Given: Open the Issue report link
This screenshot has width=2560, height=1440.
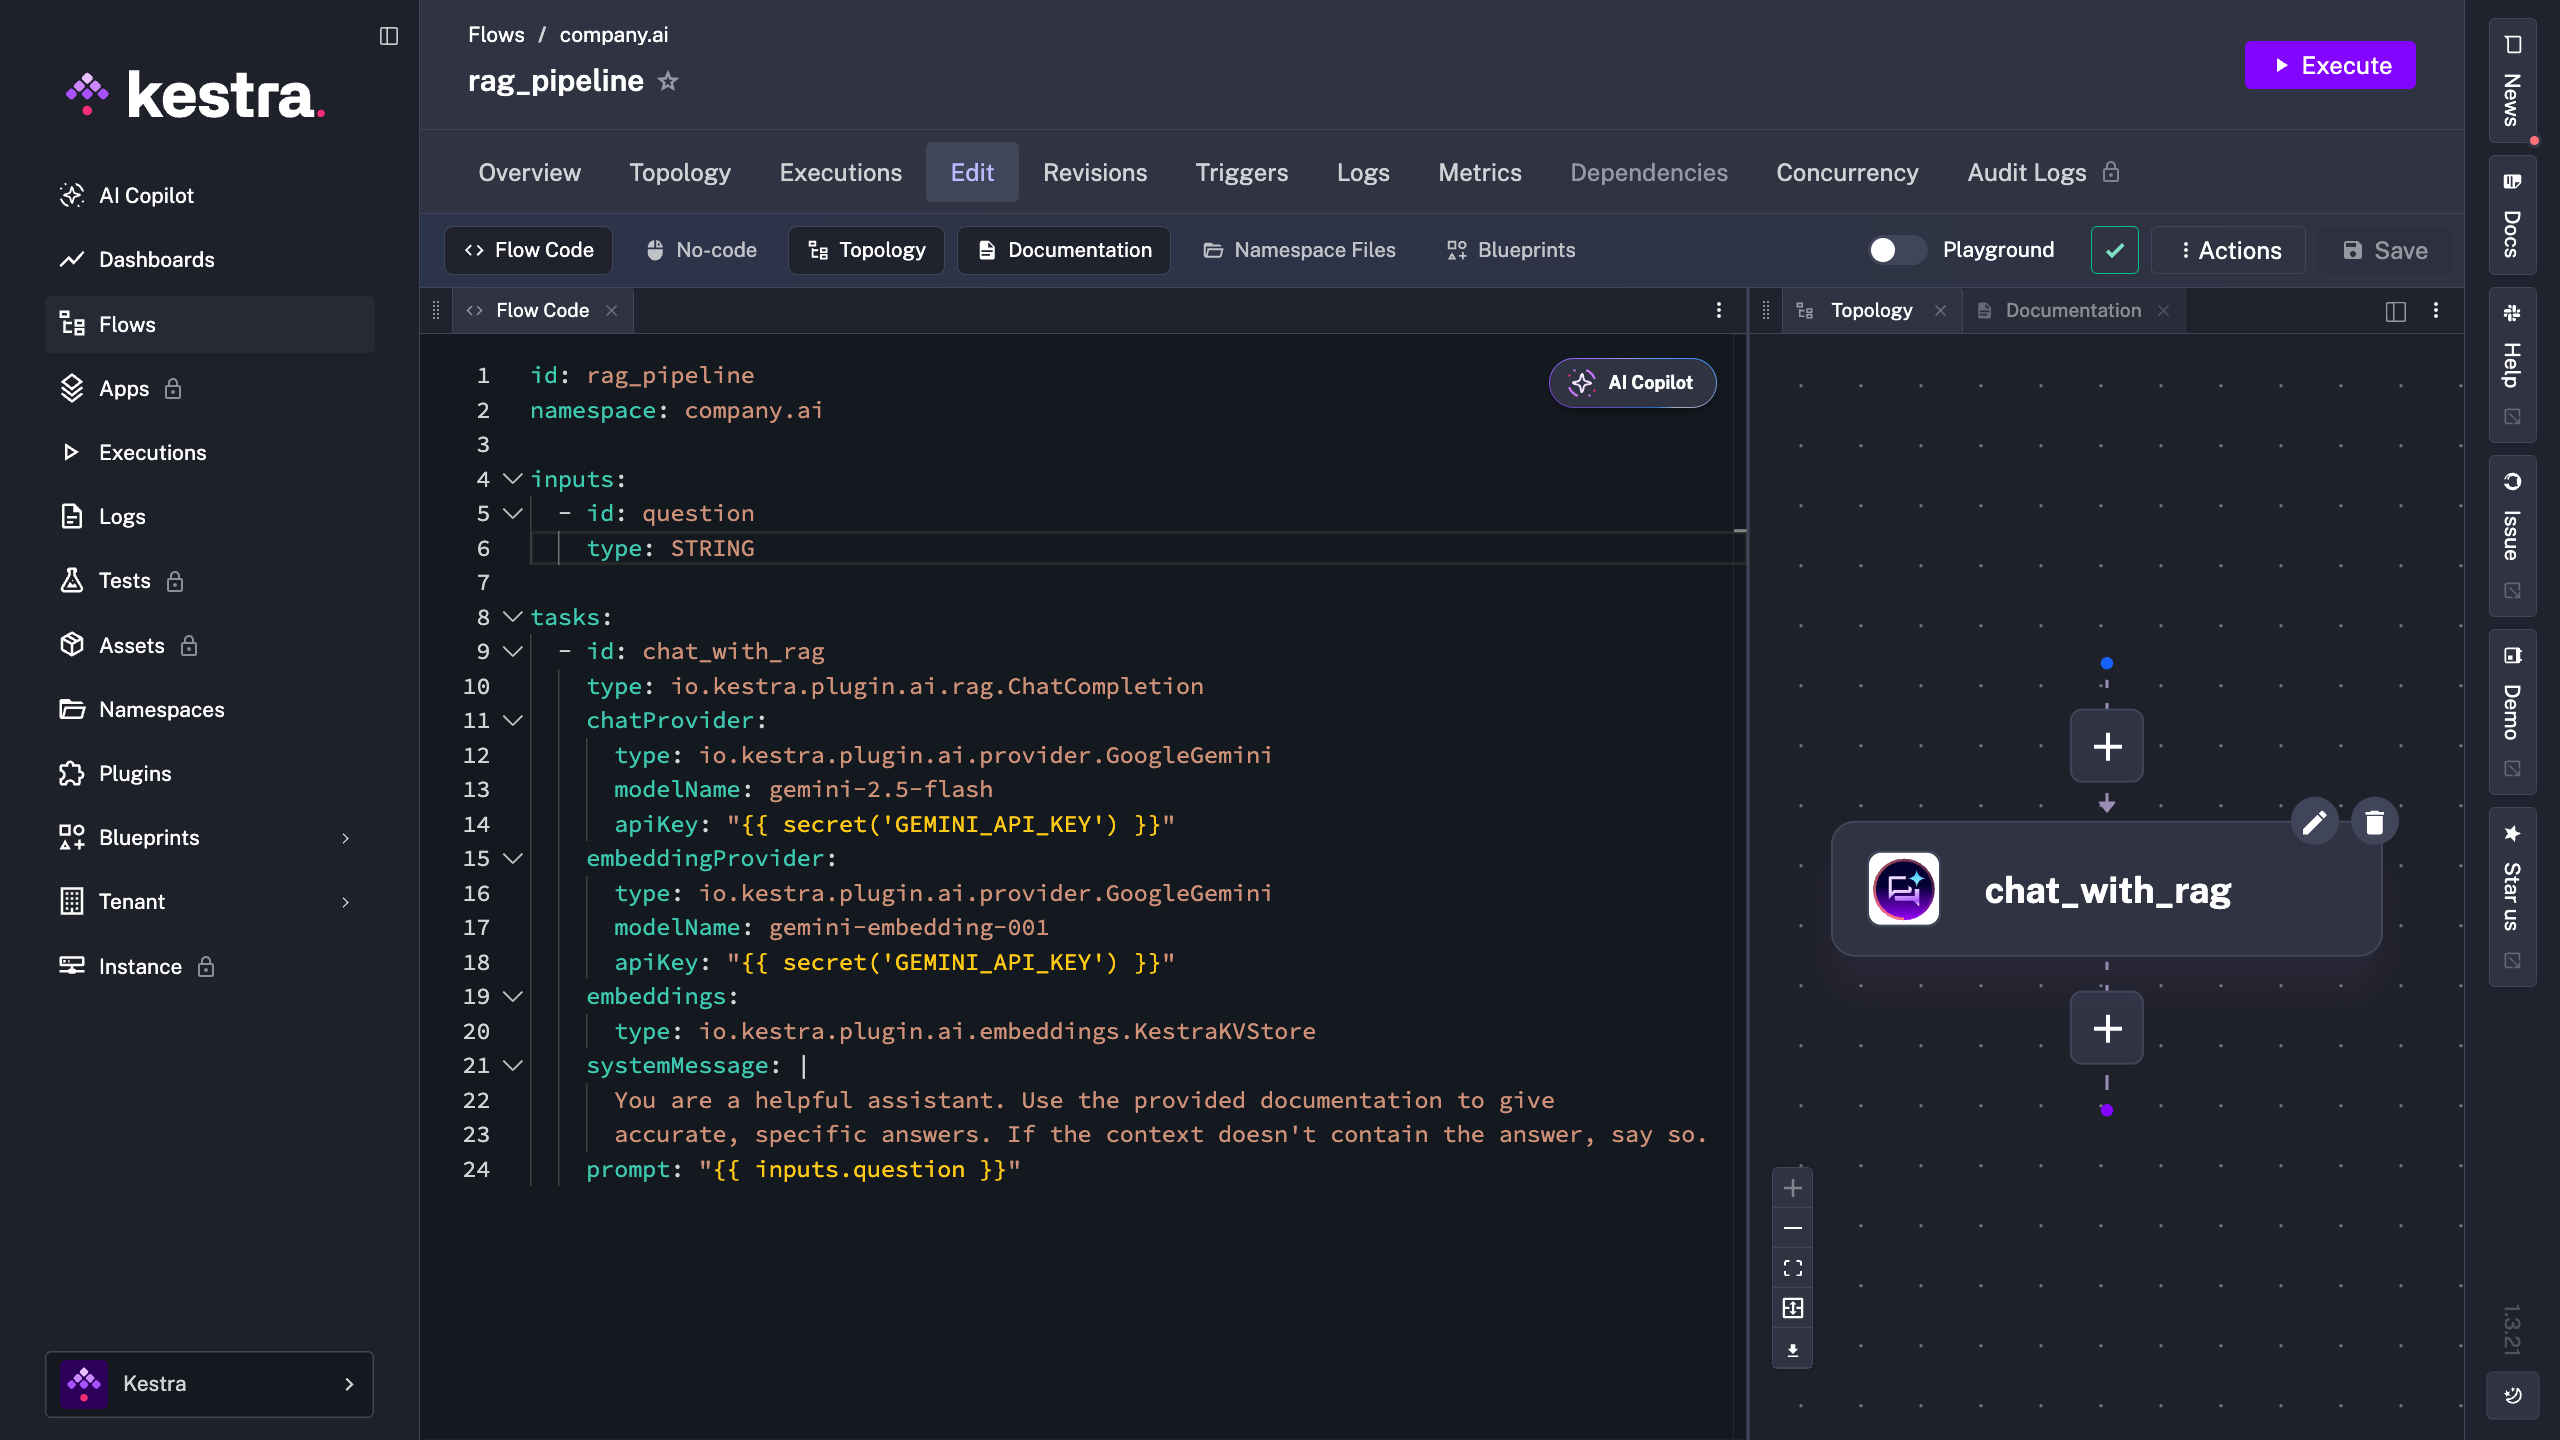Looking at the screenshot, I should tap(2512, 535).
